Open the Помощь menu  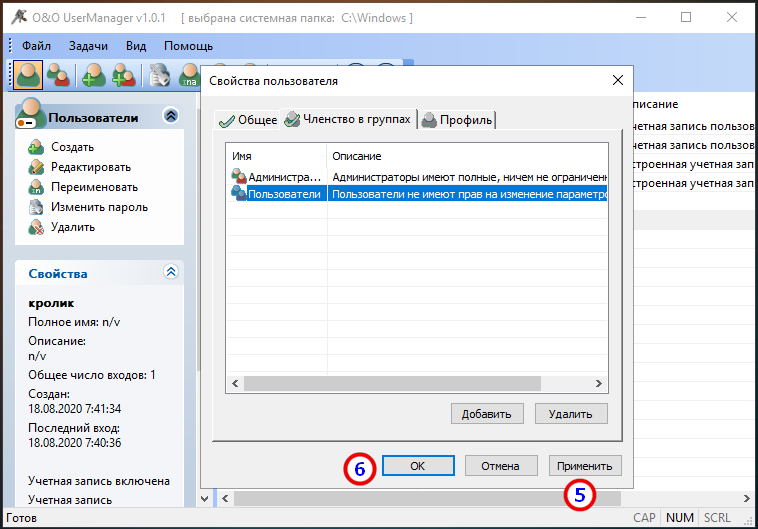(x=188, y=46)
